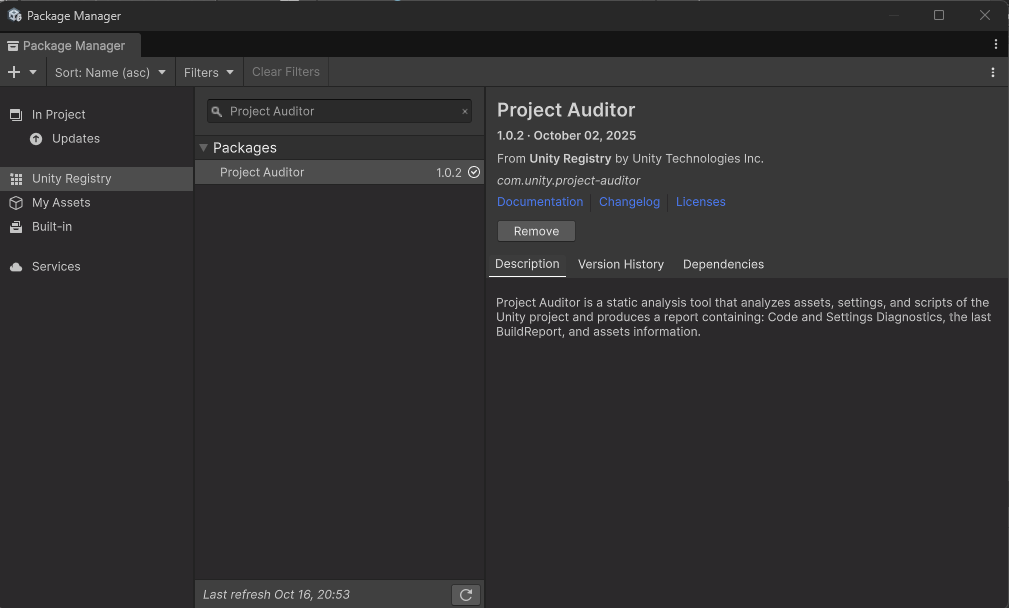Click the com.unity.project-auditor package ID
This screenshot has height=608, width=1009.
(x=568, y=181)
